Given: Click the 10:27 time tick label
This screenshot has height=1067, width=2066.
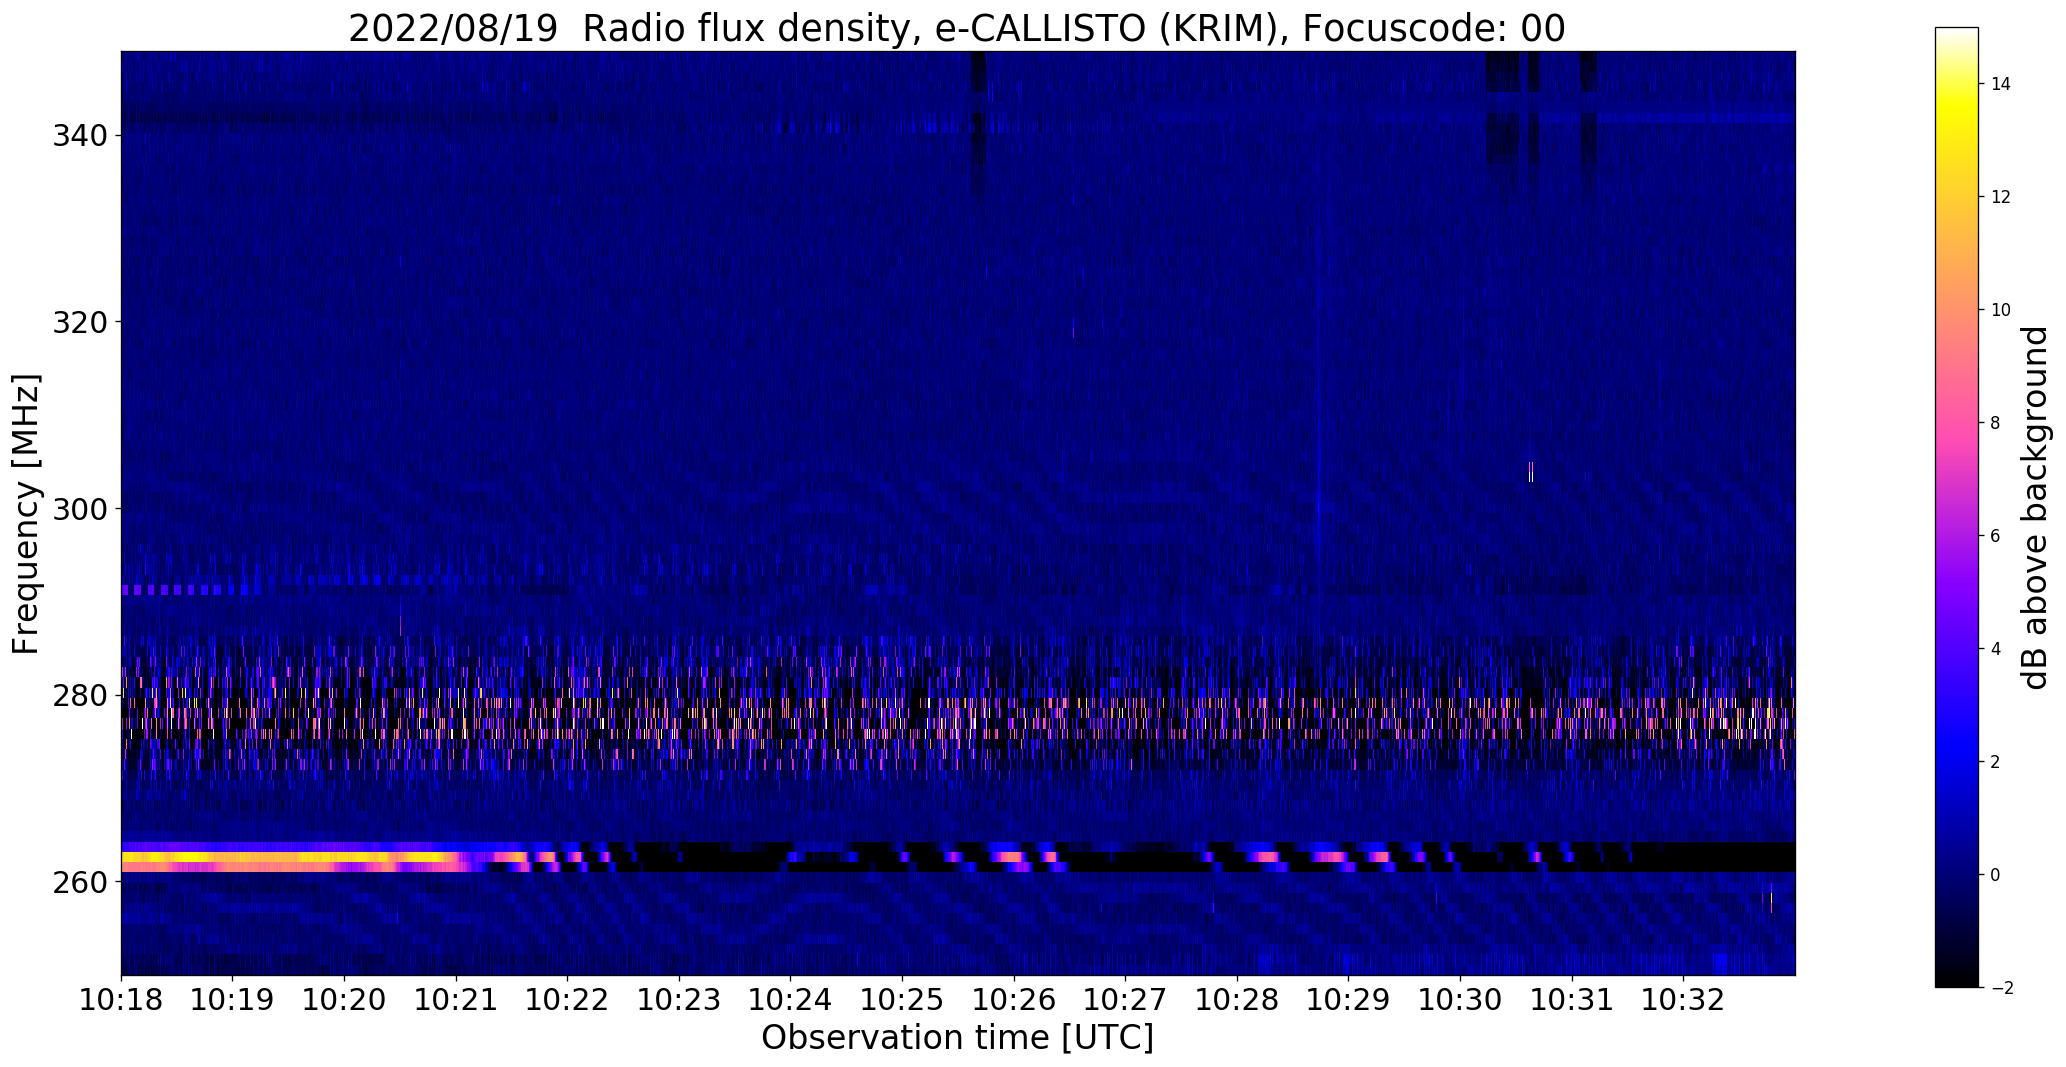Looking at the screenshot, I should tap(1126, 1001).
